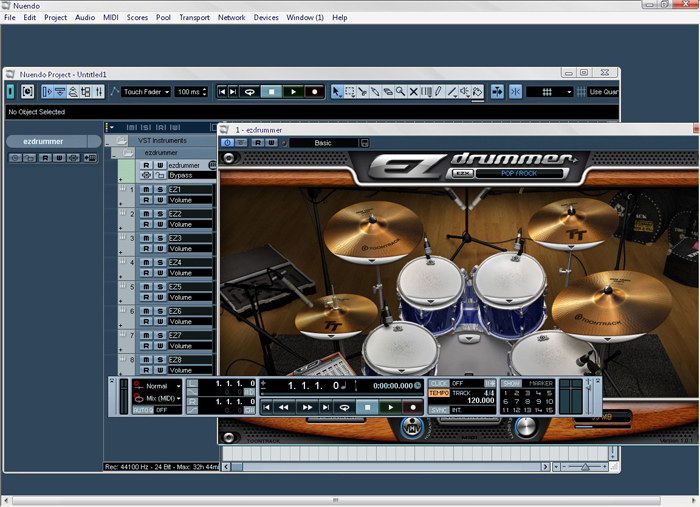Click Play in the project toolbar
The image size is (700, 507).
[293, 92]
